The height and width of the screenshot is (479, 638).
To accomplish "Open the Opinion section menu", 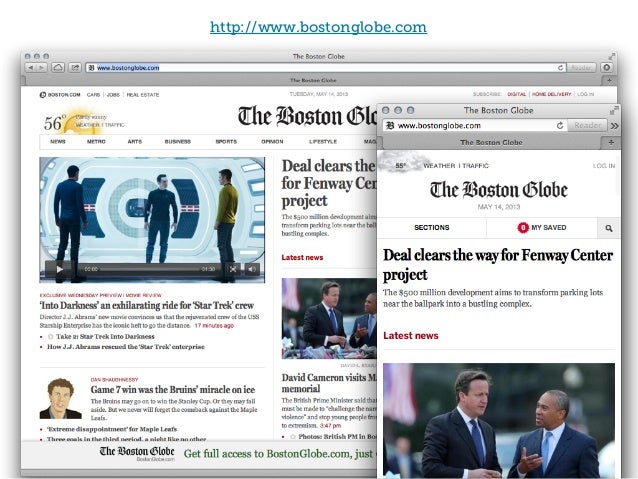I will pyautogui.click(x=272, y=142).
